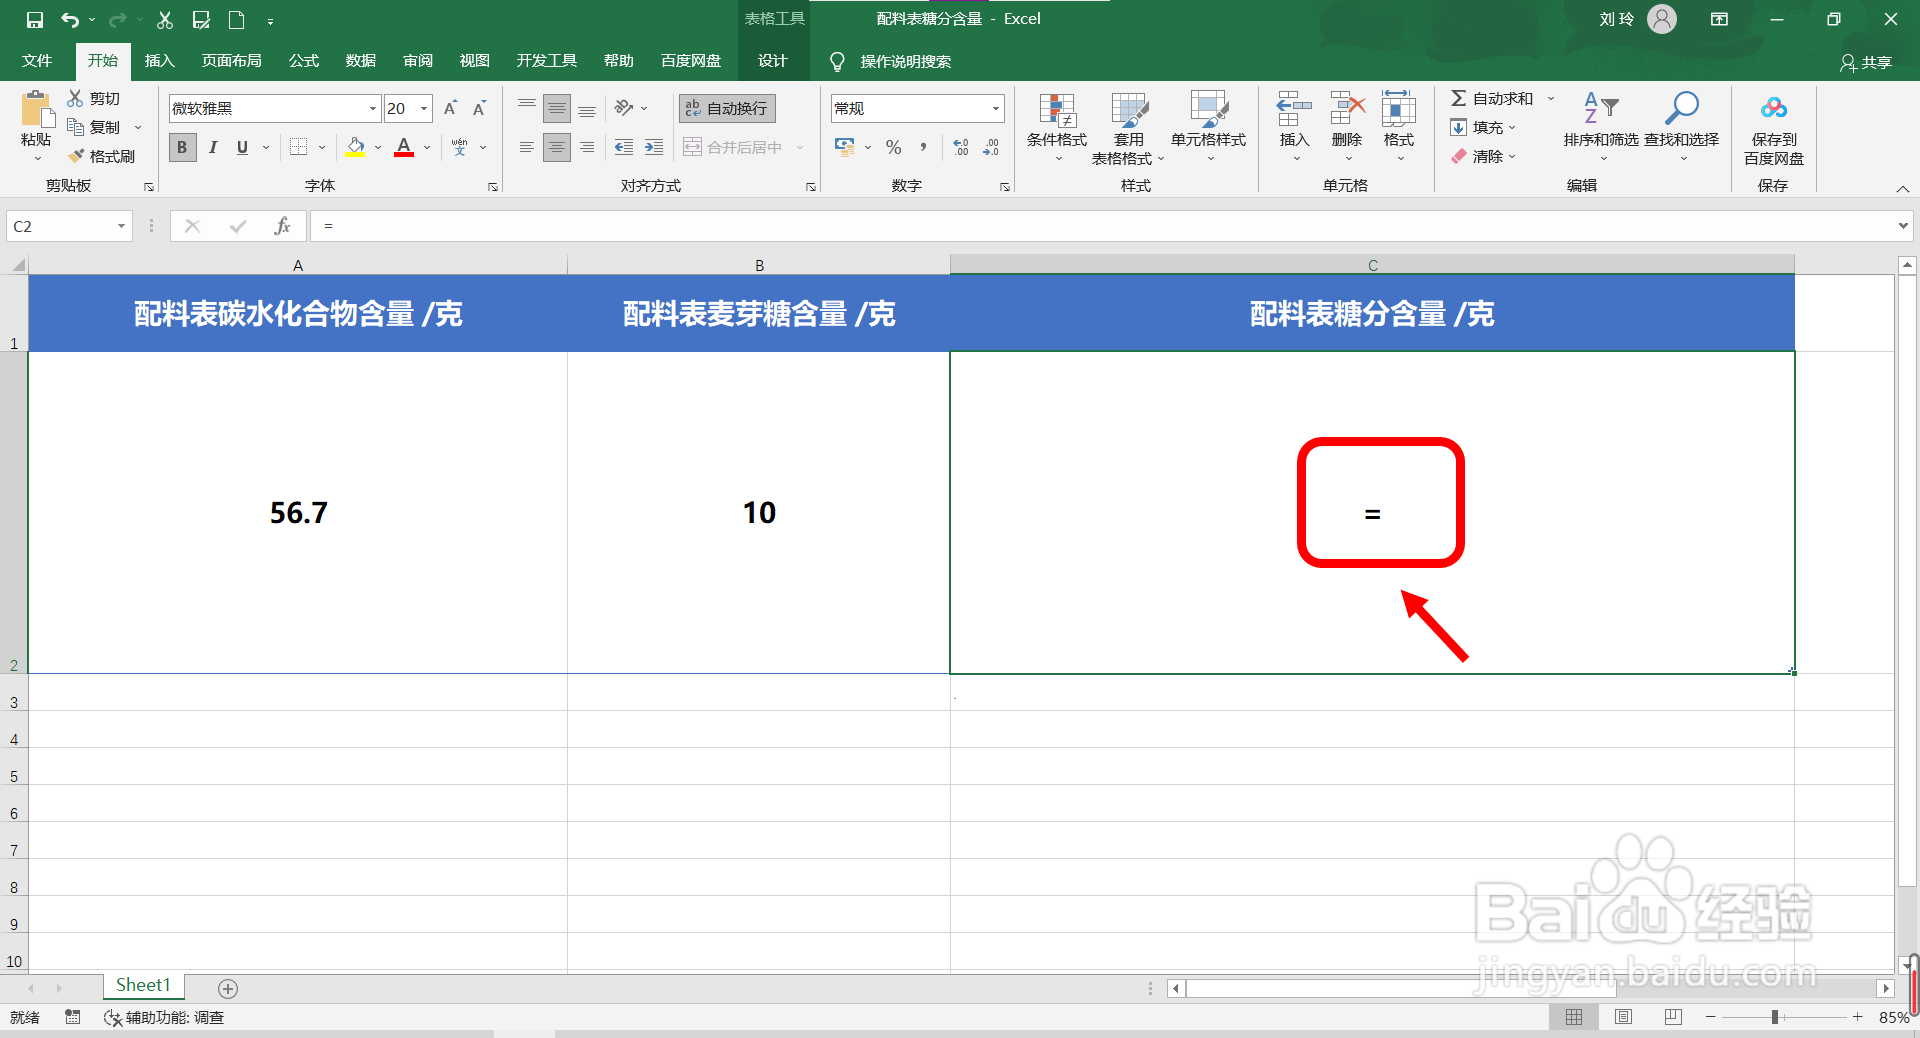Switch to the 设计 Design tab
This screenshot has height=1038, width=1920.
point(772,61)
